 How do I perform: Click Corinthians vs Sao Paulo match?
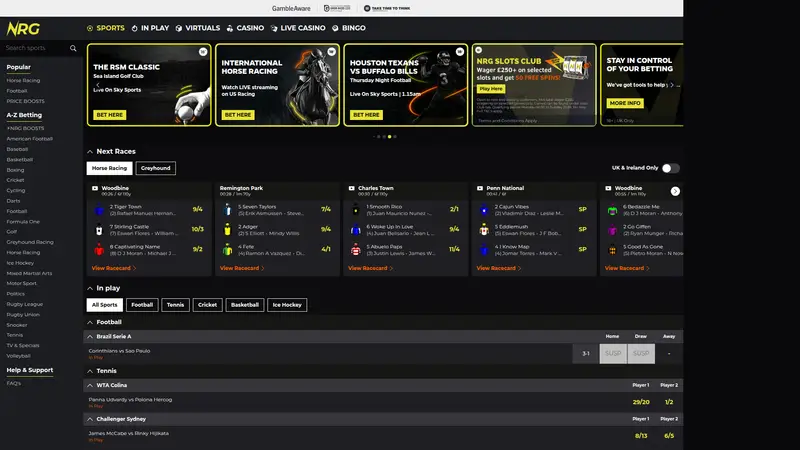coord(119,351)
